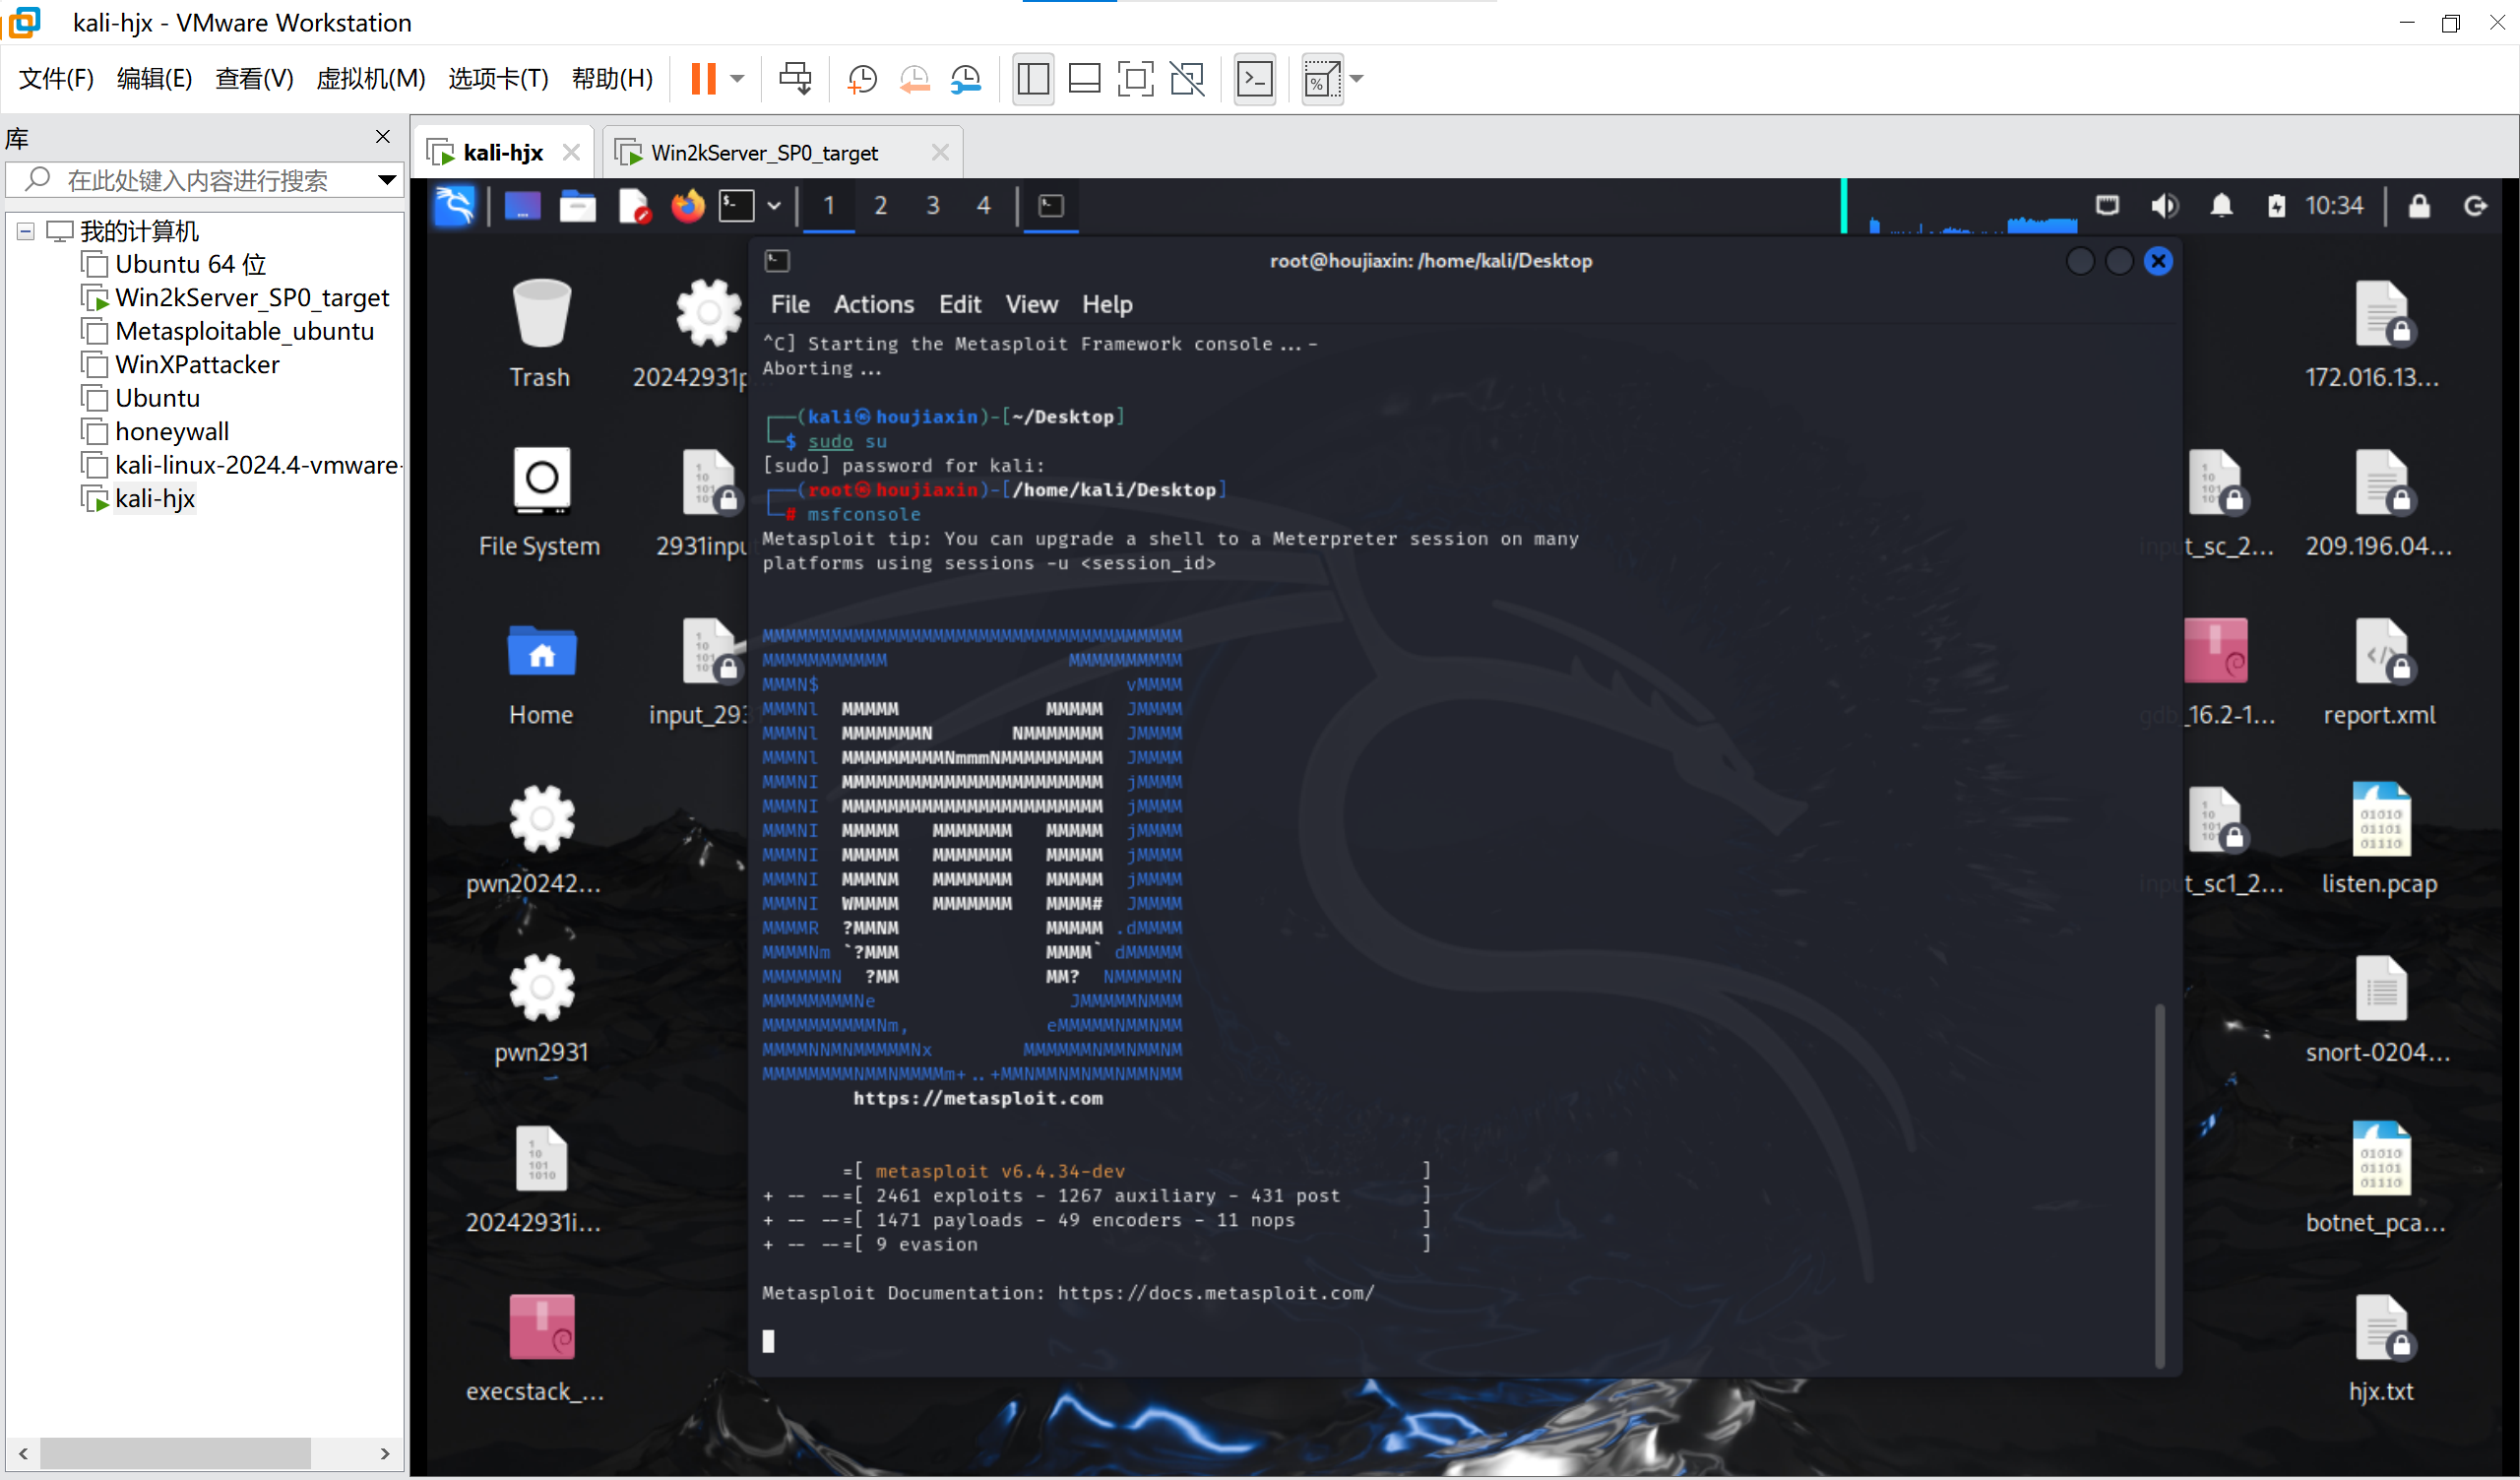Screen dimensions: 2520x1480
Task: Open the stretch display dropdown arrow
Action: pos(1357,78)
